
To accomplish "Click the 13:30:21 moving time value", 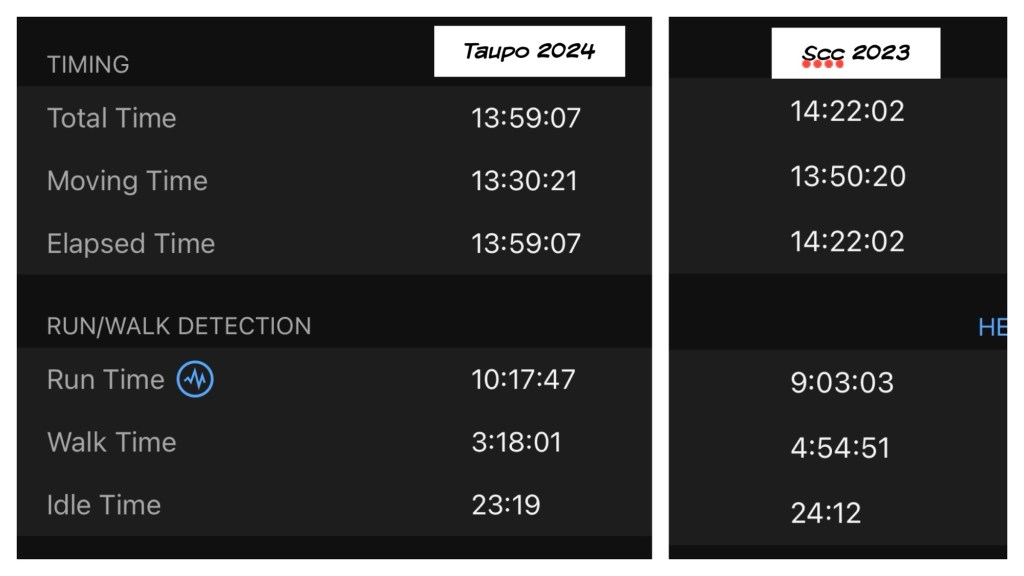I will point(524,181).
